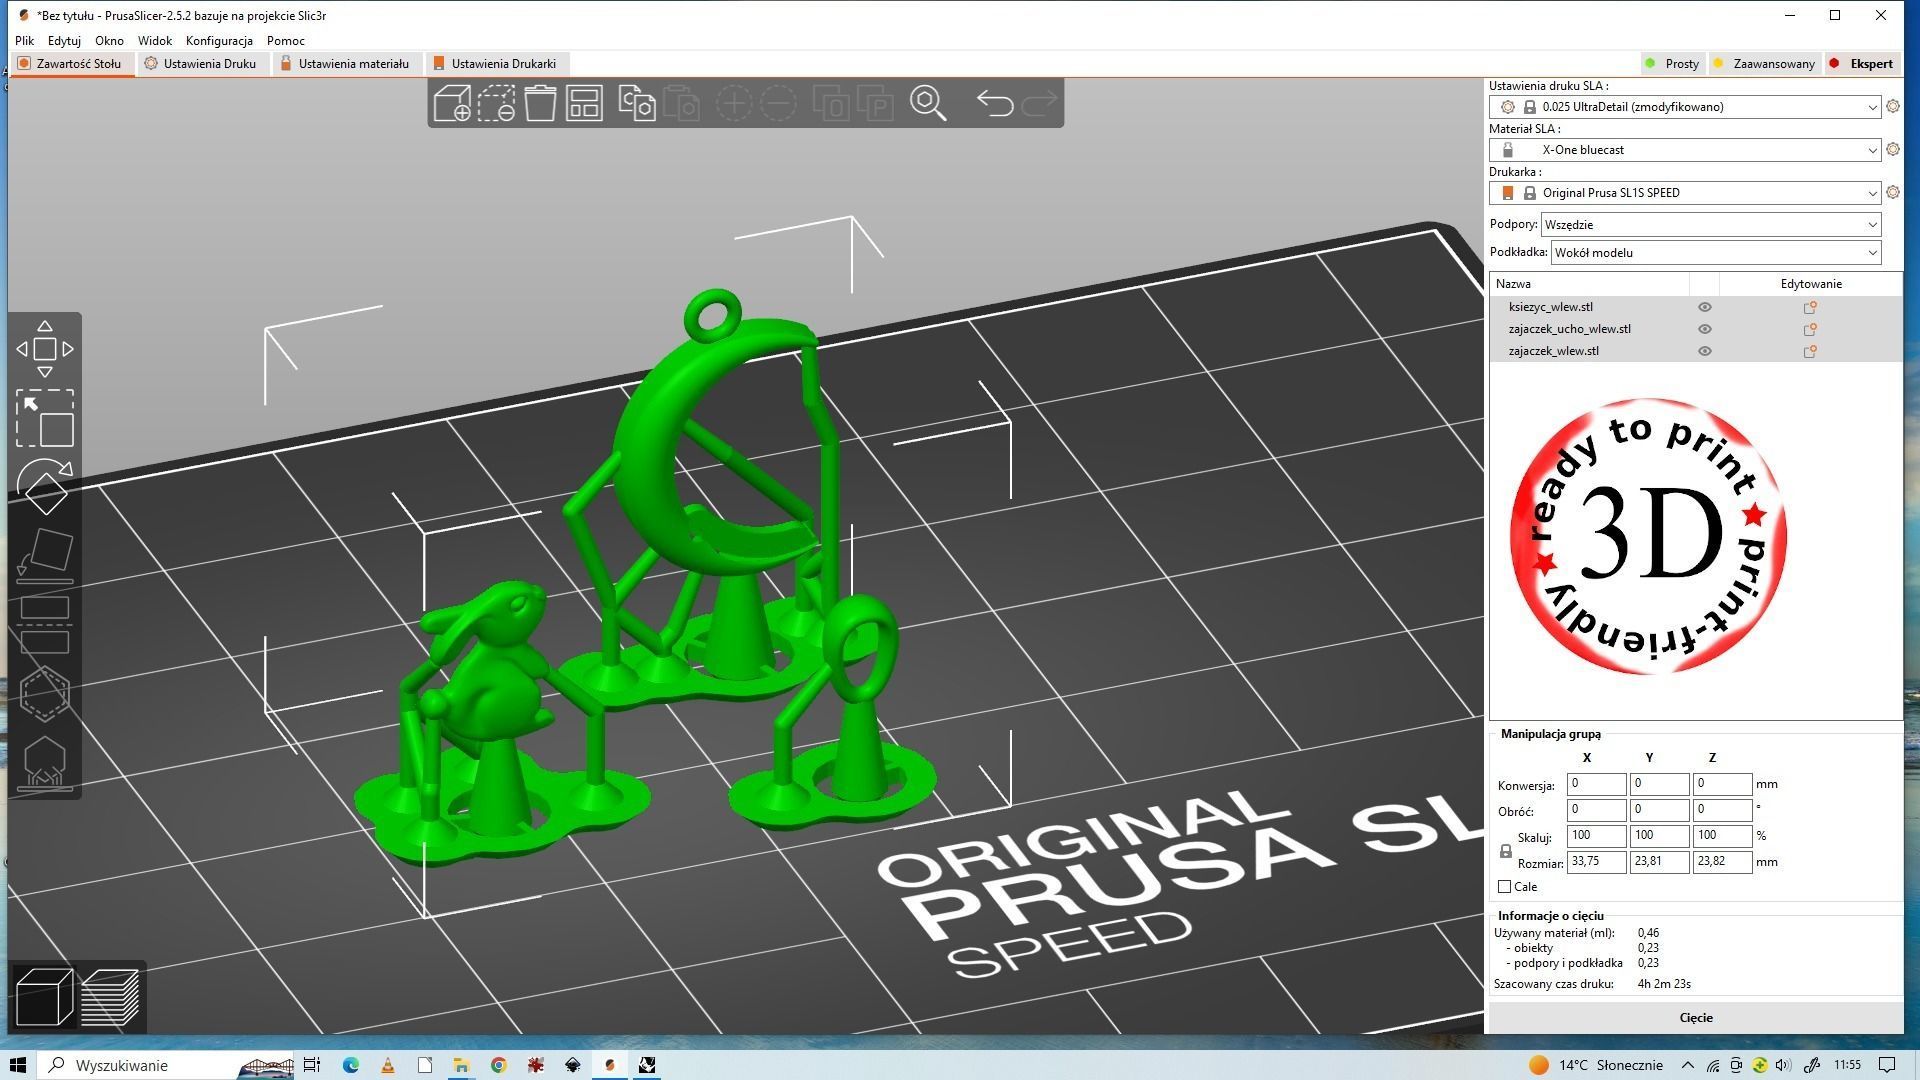1920x1080 pixels.
Task: Click the Arrange objects toolbar icon
Action: pyautogui.click(x=584, y=103)
